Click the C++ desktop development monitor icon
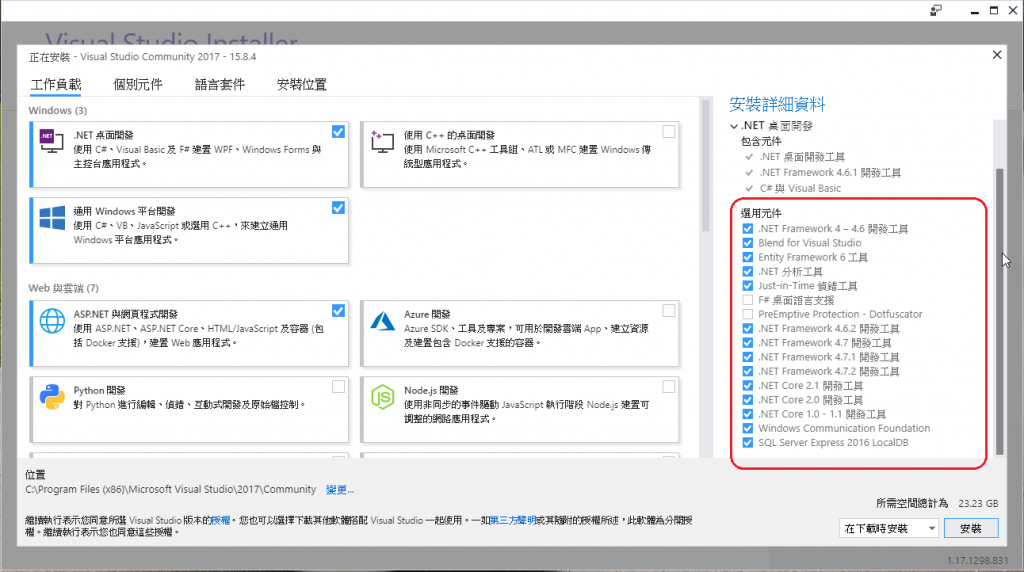The image size is (1024, 572). 383,142
